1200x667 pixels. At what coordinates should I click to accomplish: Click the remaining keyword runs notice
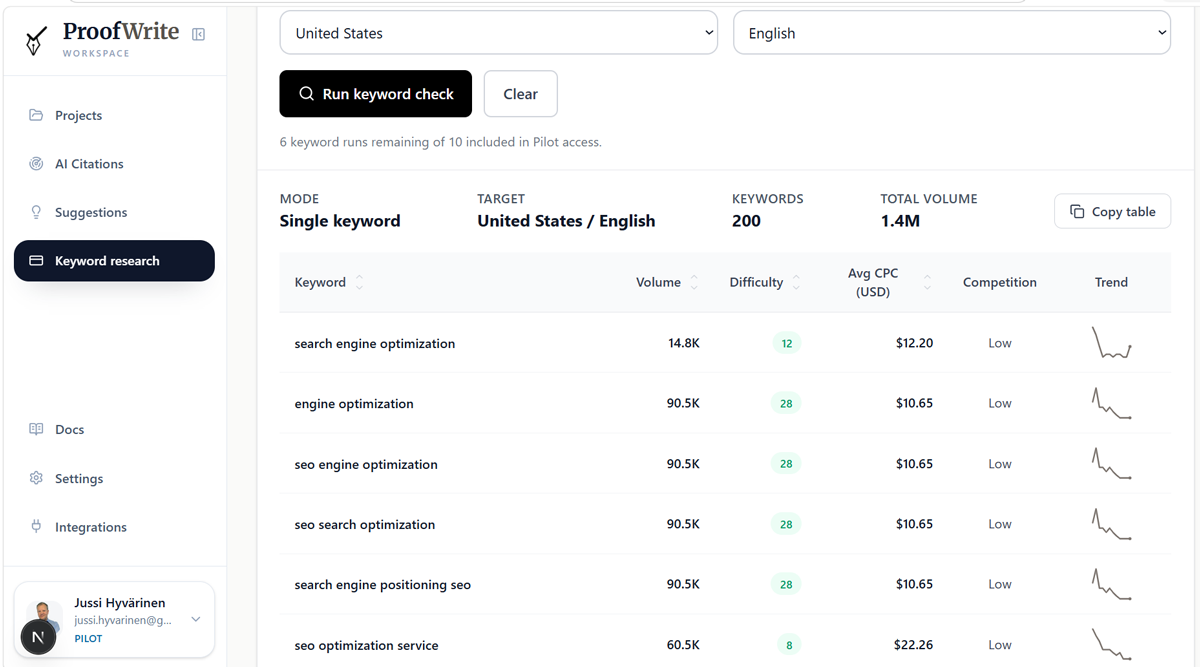point(441,142)
